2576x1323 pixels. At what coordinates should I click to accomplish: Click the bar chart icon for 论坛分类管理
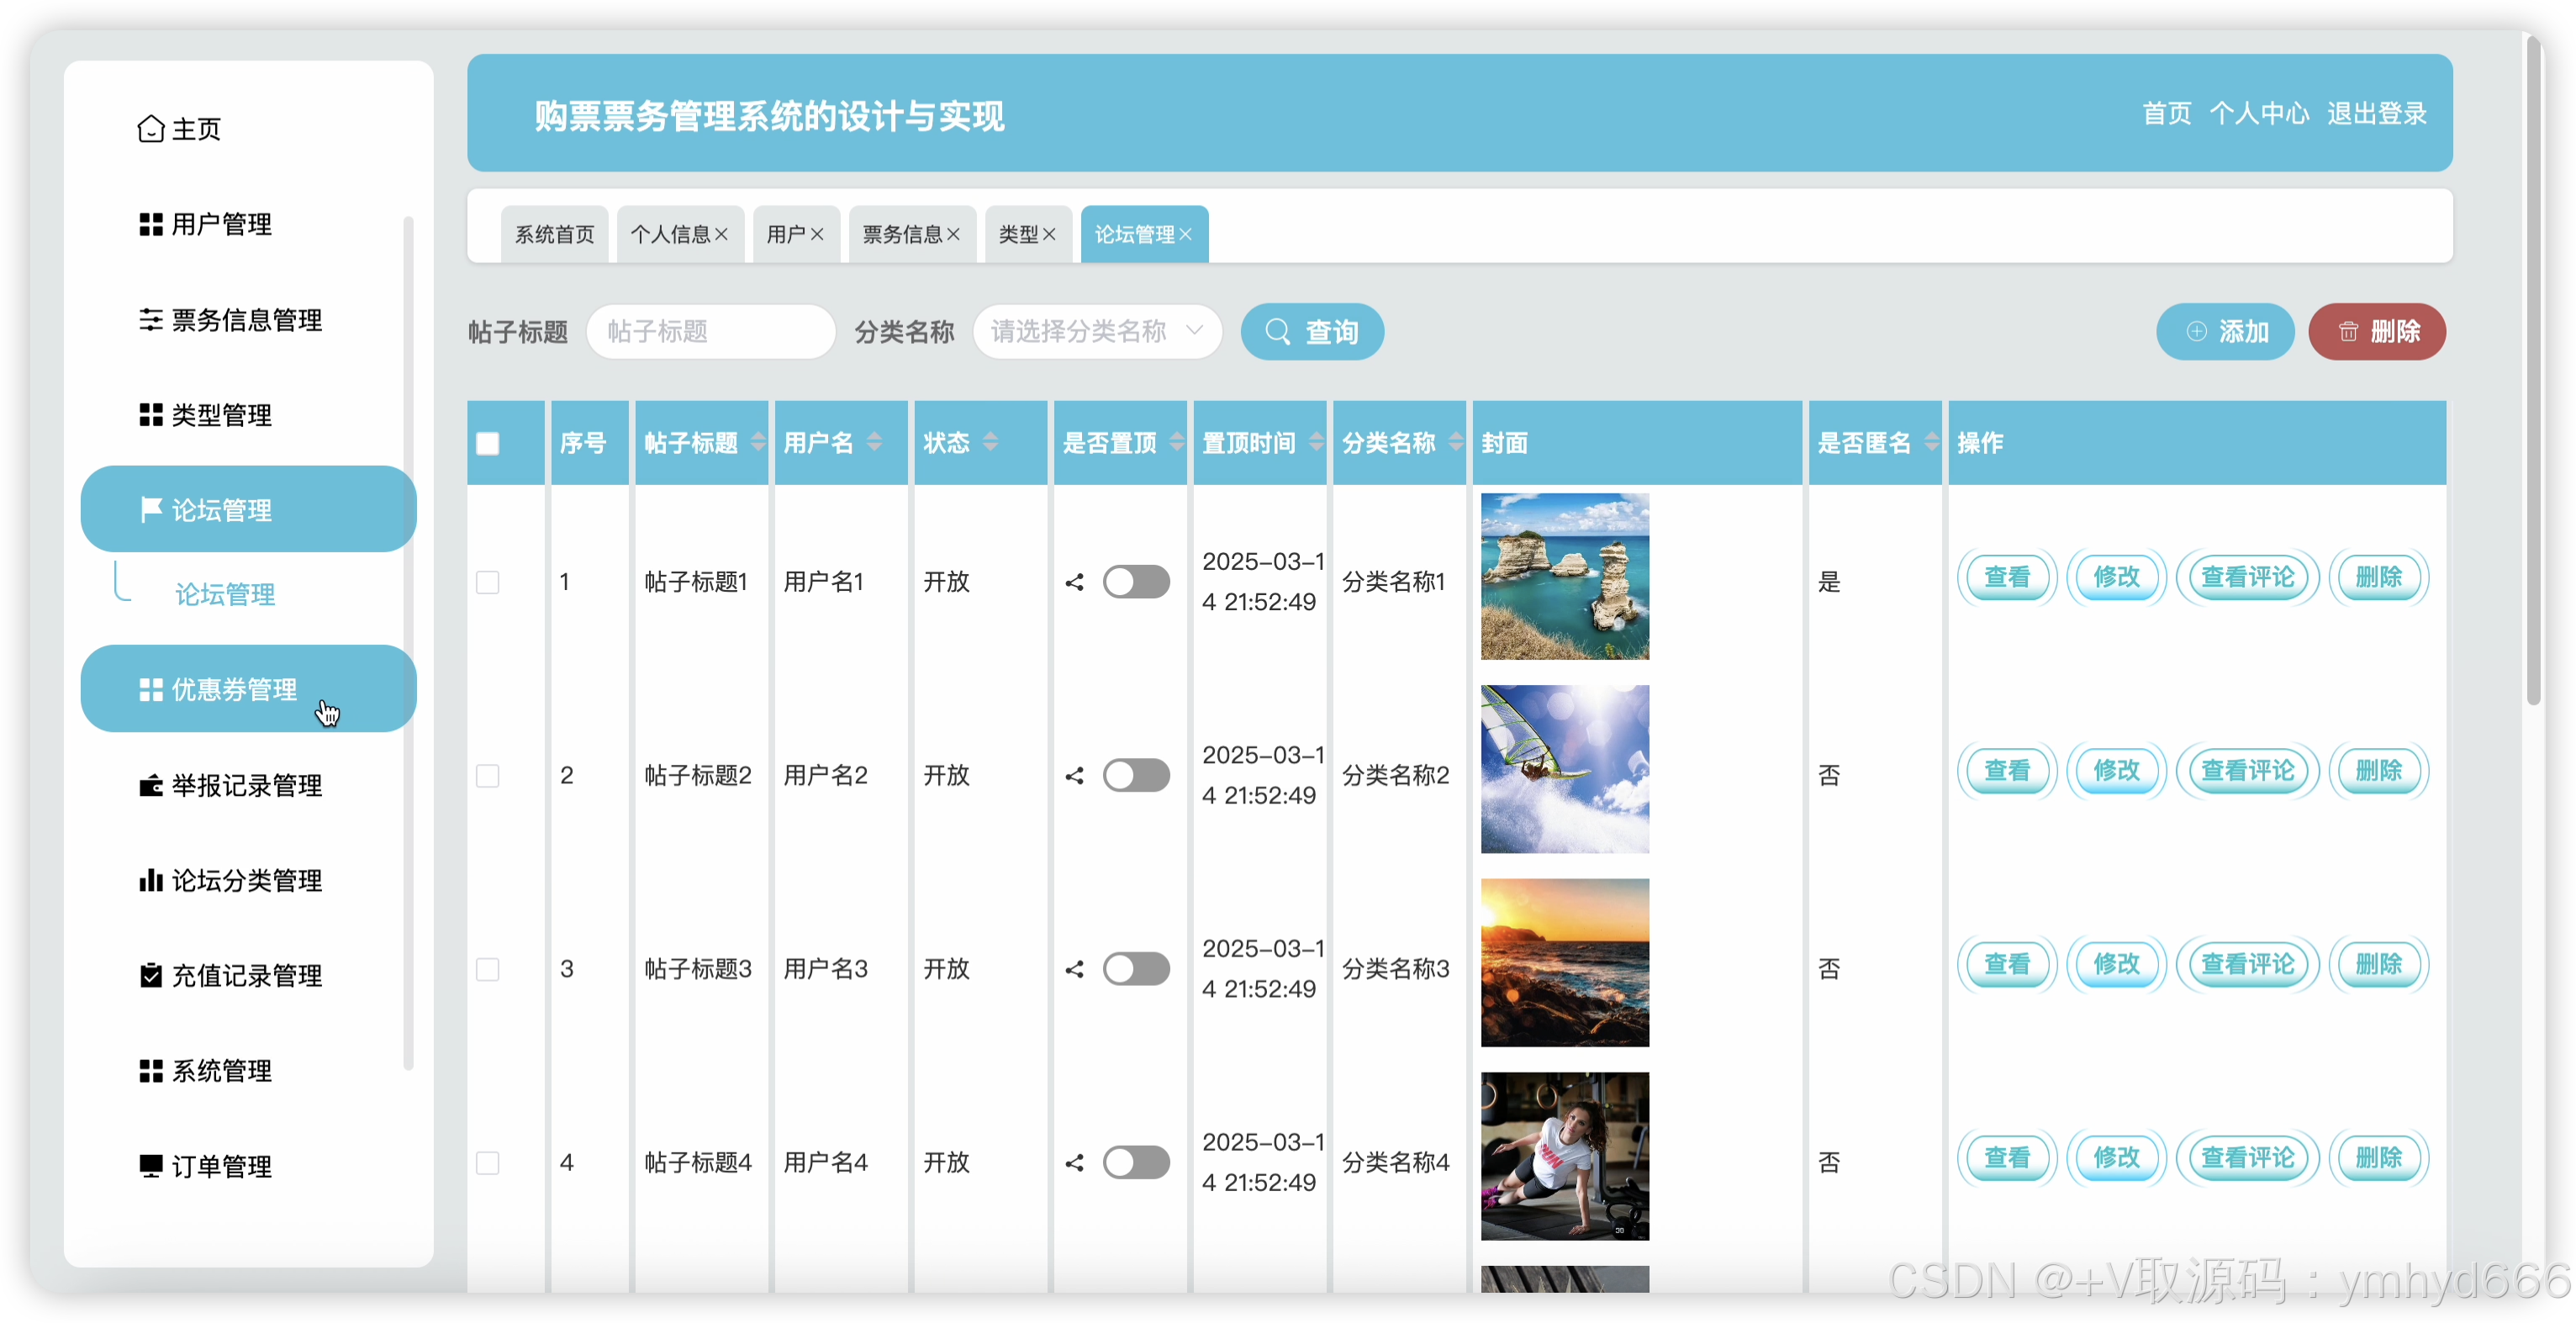click(150, 880)
